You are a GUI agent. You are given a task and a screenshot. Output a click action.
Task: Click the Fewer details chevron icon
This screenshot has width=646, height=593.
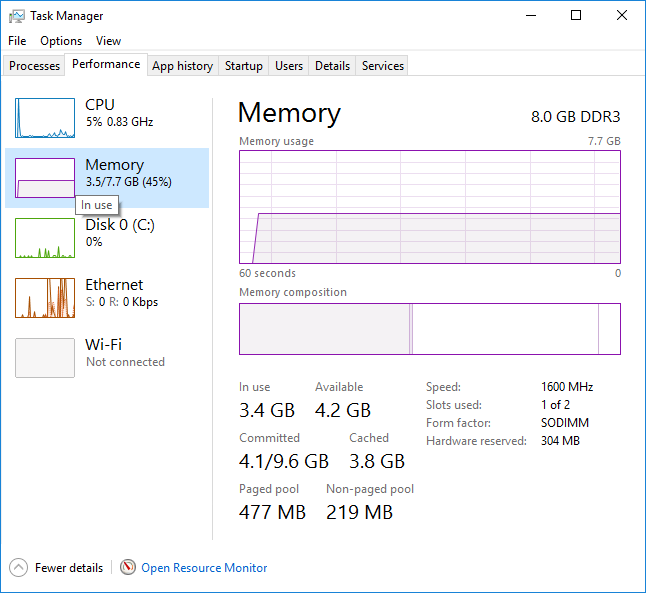click(19, 567)
